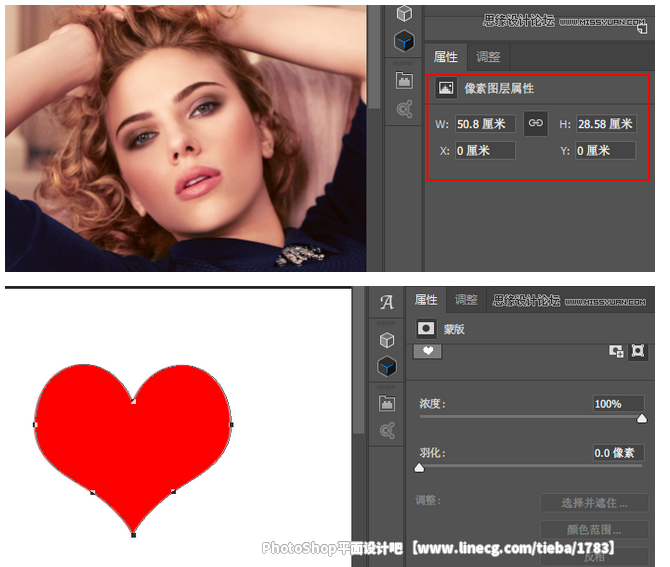Click the 蒙版 mask icon
670x567 pixels.
pos(426,329)
